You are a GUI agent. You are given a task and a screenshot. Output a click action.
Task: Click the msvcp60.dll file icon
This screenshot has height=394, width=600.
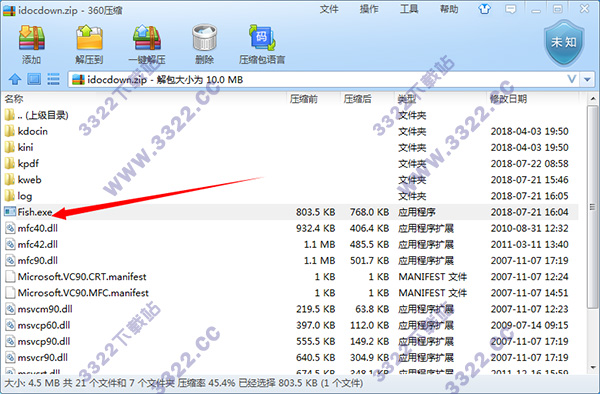10,325
